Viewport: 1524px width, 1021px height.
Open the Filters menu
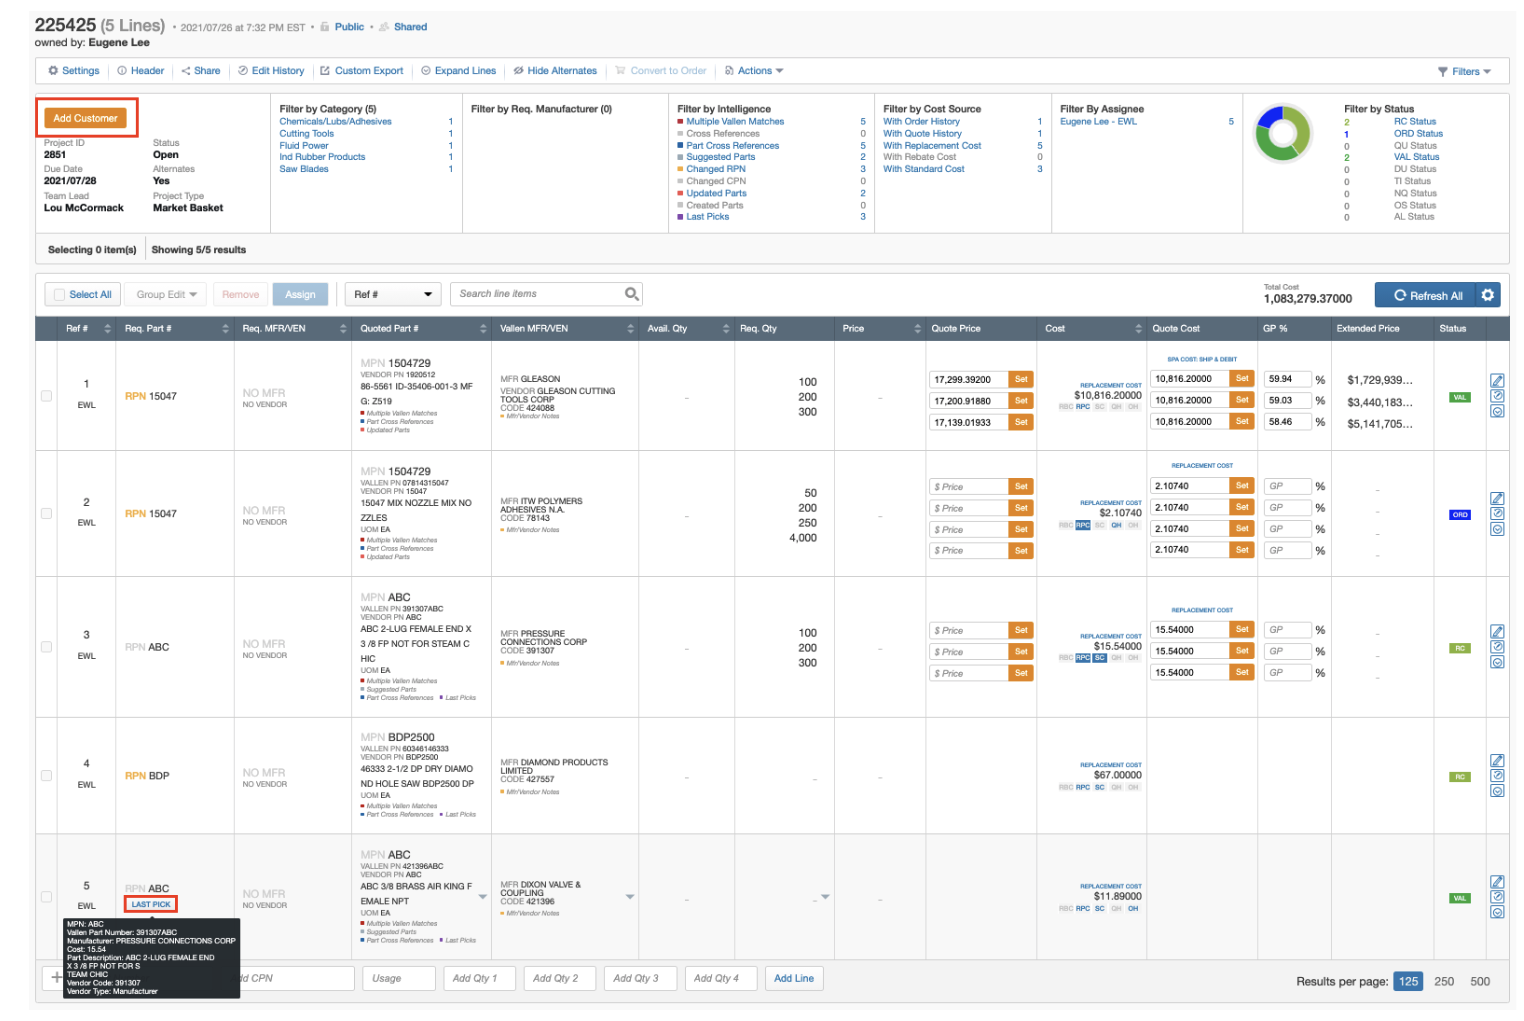point(1463,70)
